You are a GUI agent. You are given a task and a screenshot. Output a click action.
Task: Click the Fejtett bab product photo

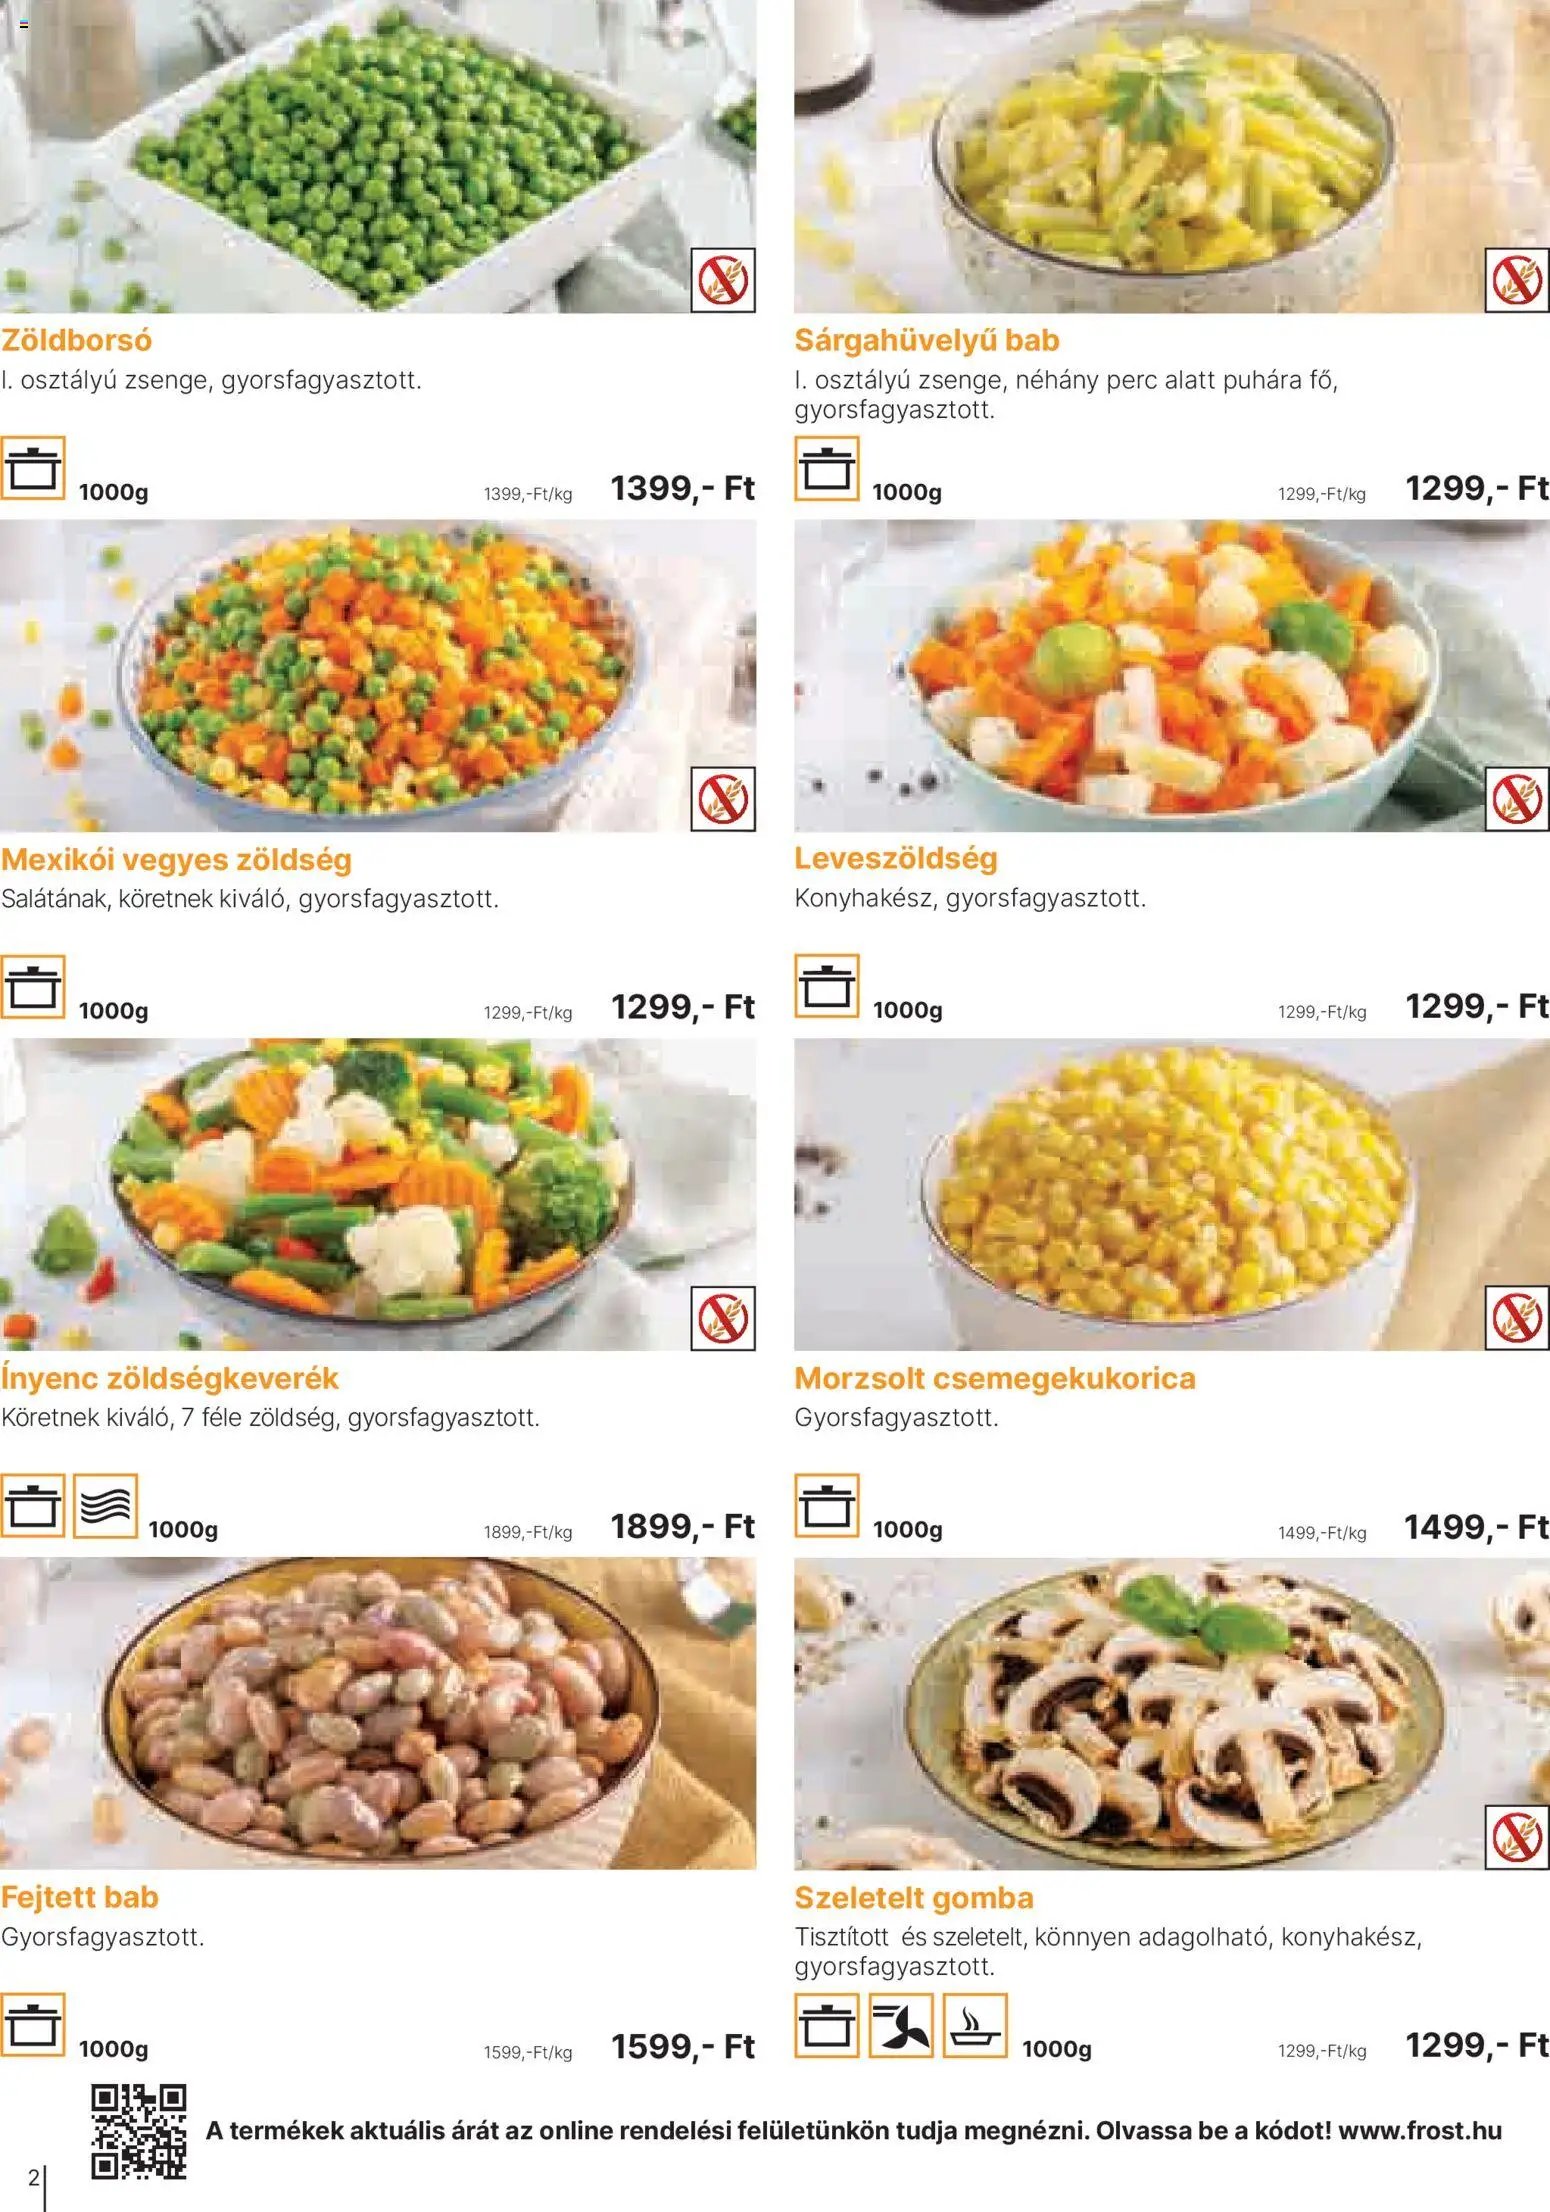click(378, 1713)
